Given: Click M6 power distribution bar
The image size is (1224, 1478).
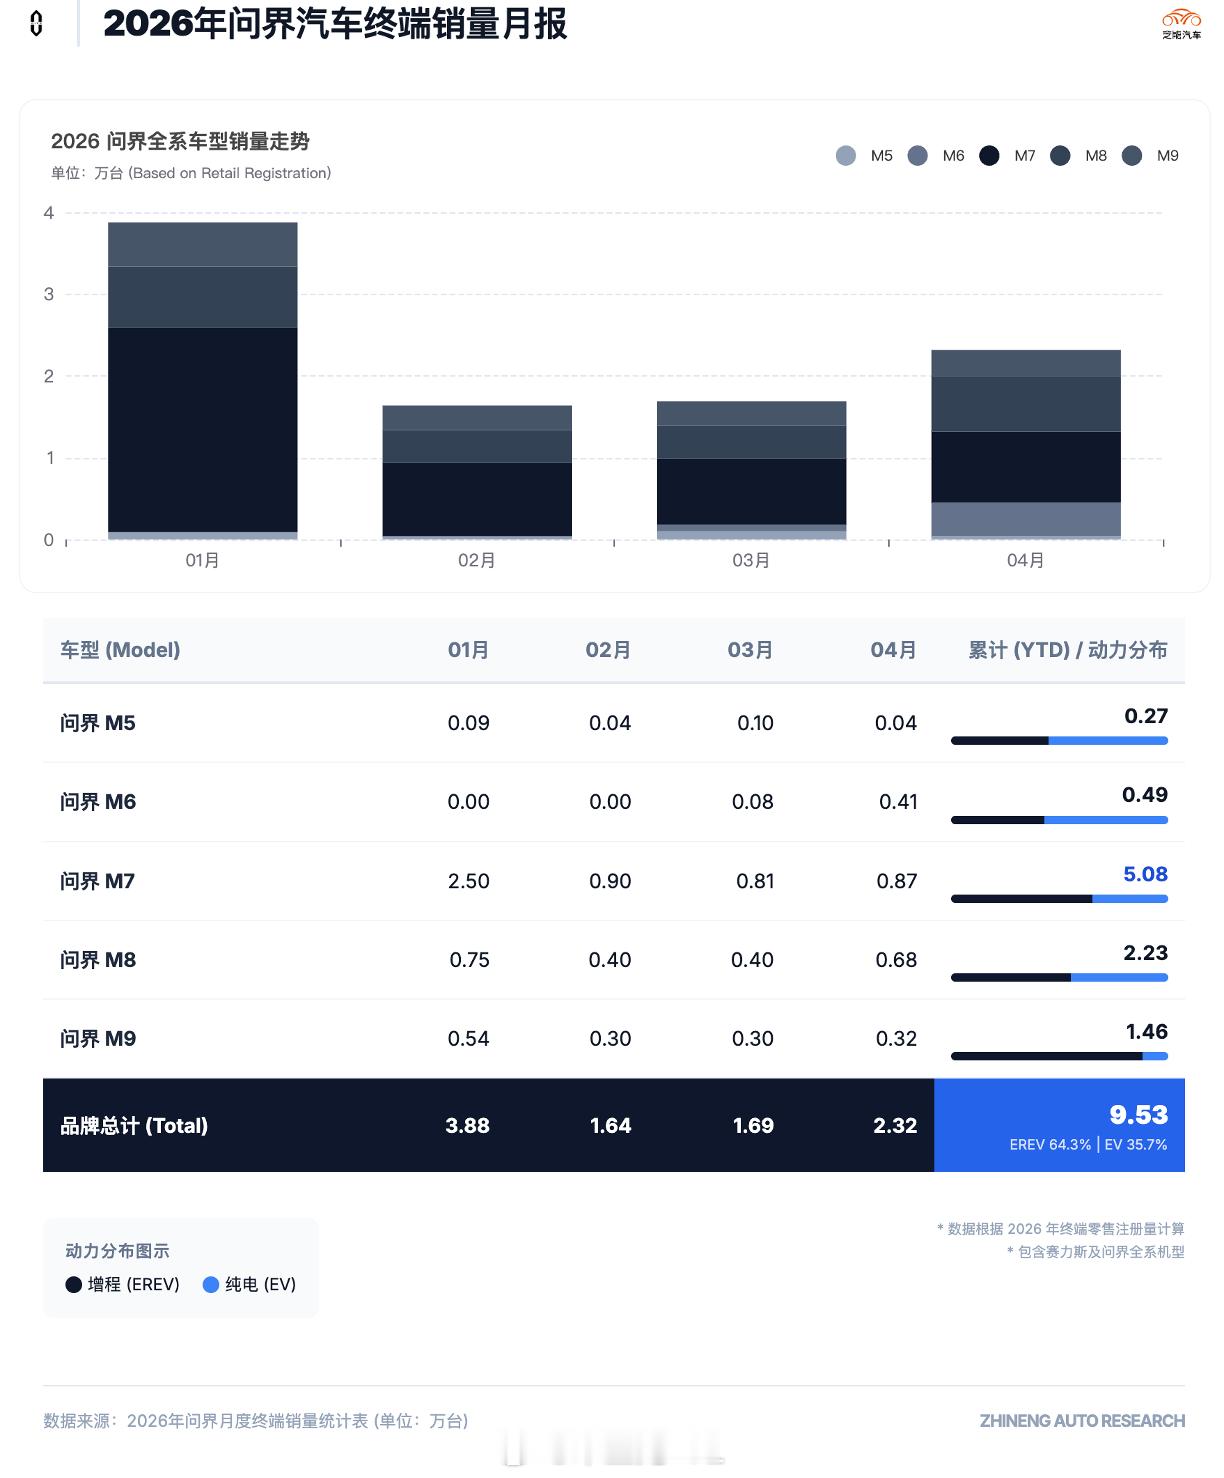Looking at the screenshot, I should click(x=1059, y=820).
